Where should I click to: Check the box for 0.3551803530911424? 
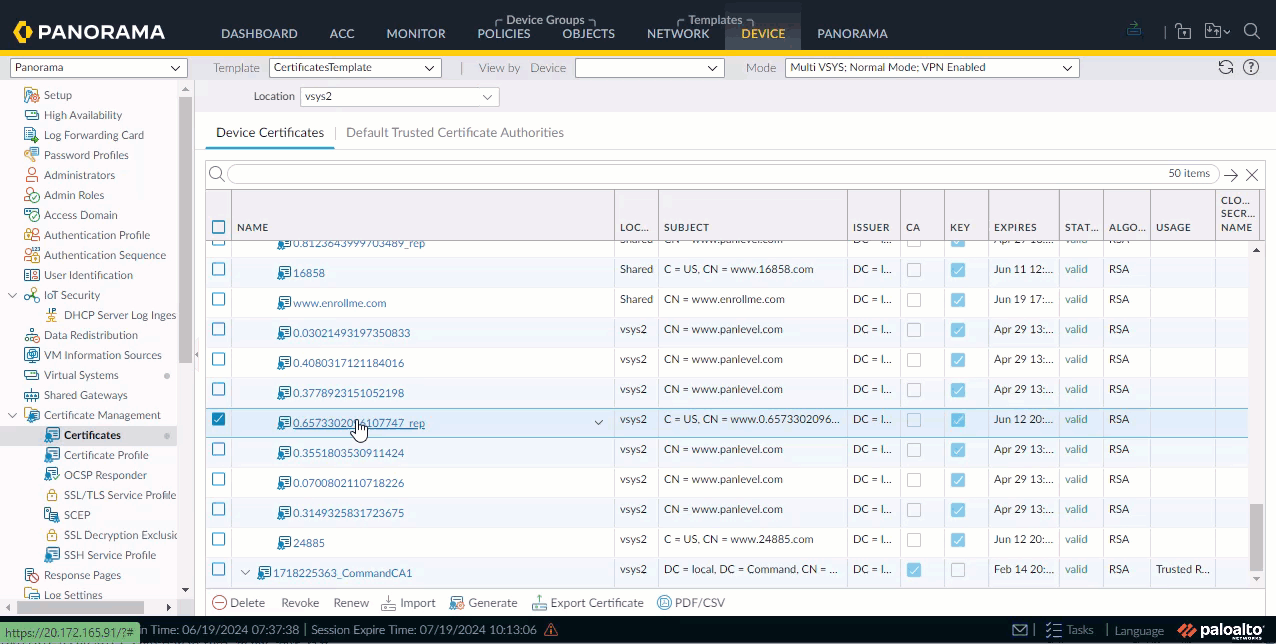pos(219,449)
